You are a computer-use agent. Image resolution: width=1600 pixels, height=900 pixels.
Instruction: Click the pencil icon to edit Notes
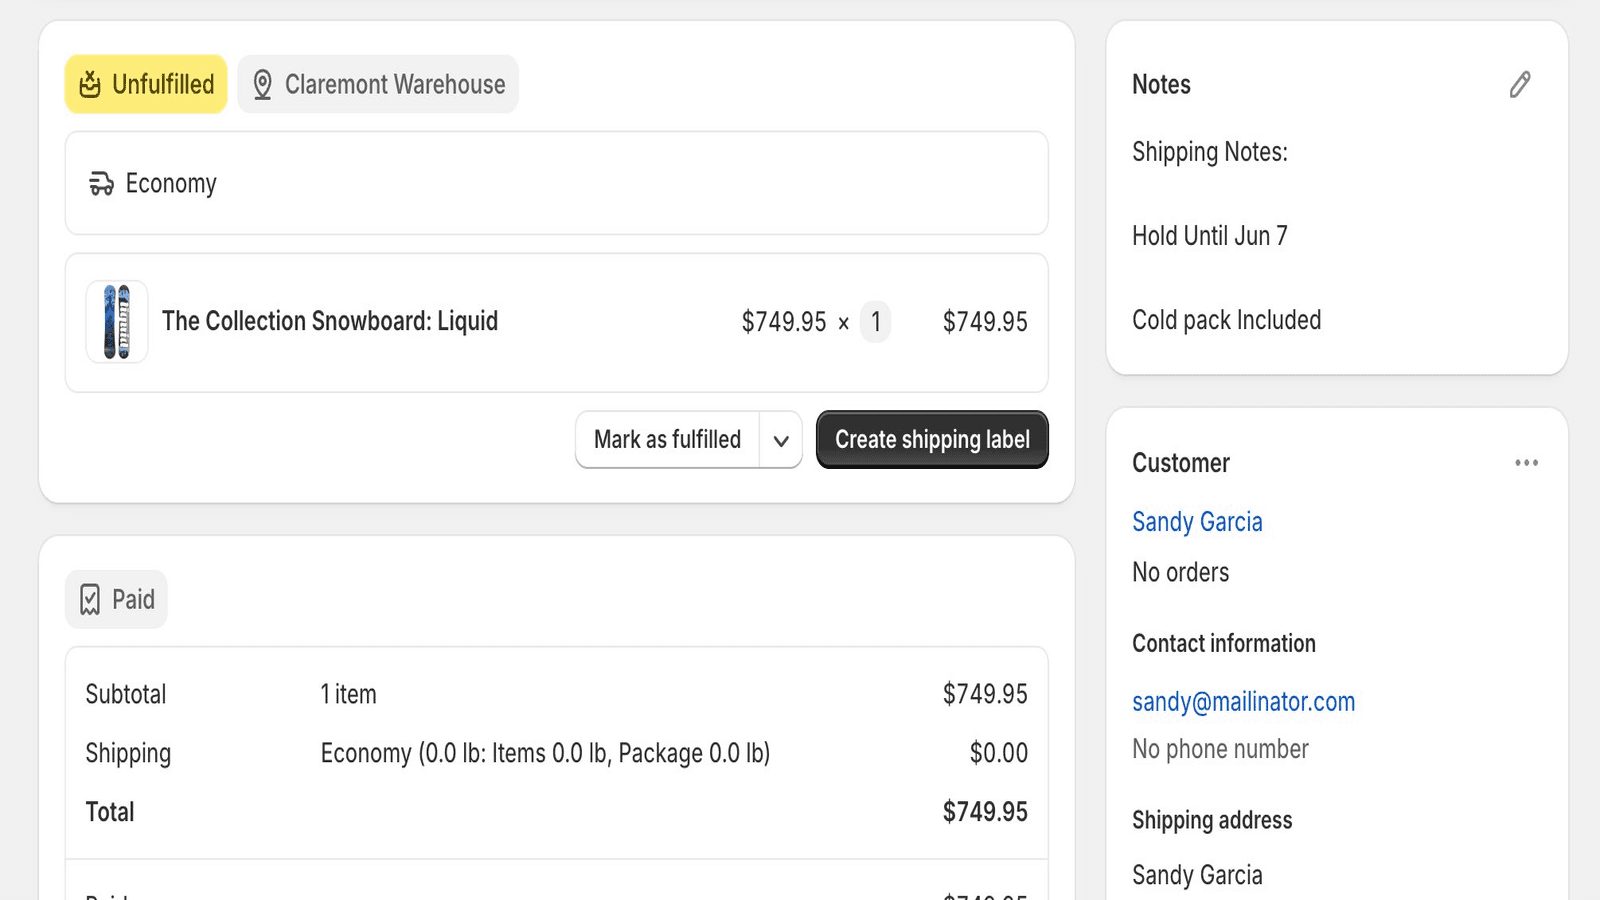pos(1520,85)
